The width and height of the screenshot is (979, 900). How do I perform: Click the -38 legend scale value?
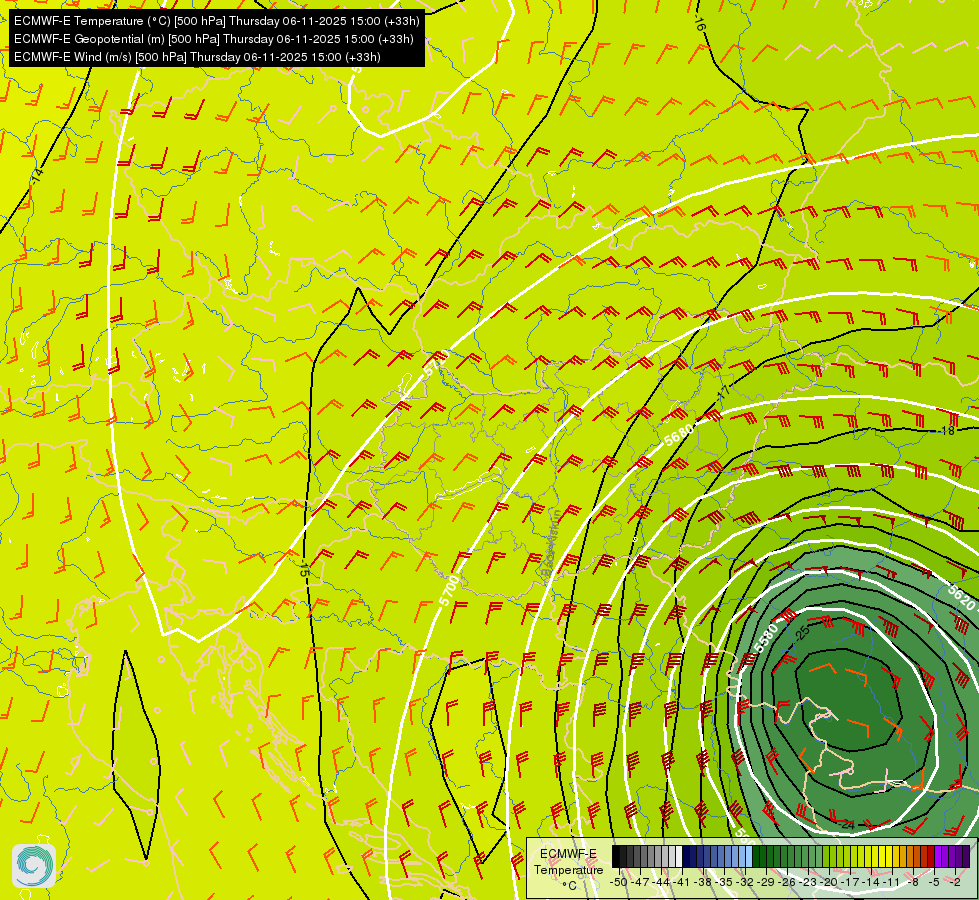[x=702, y=882]
